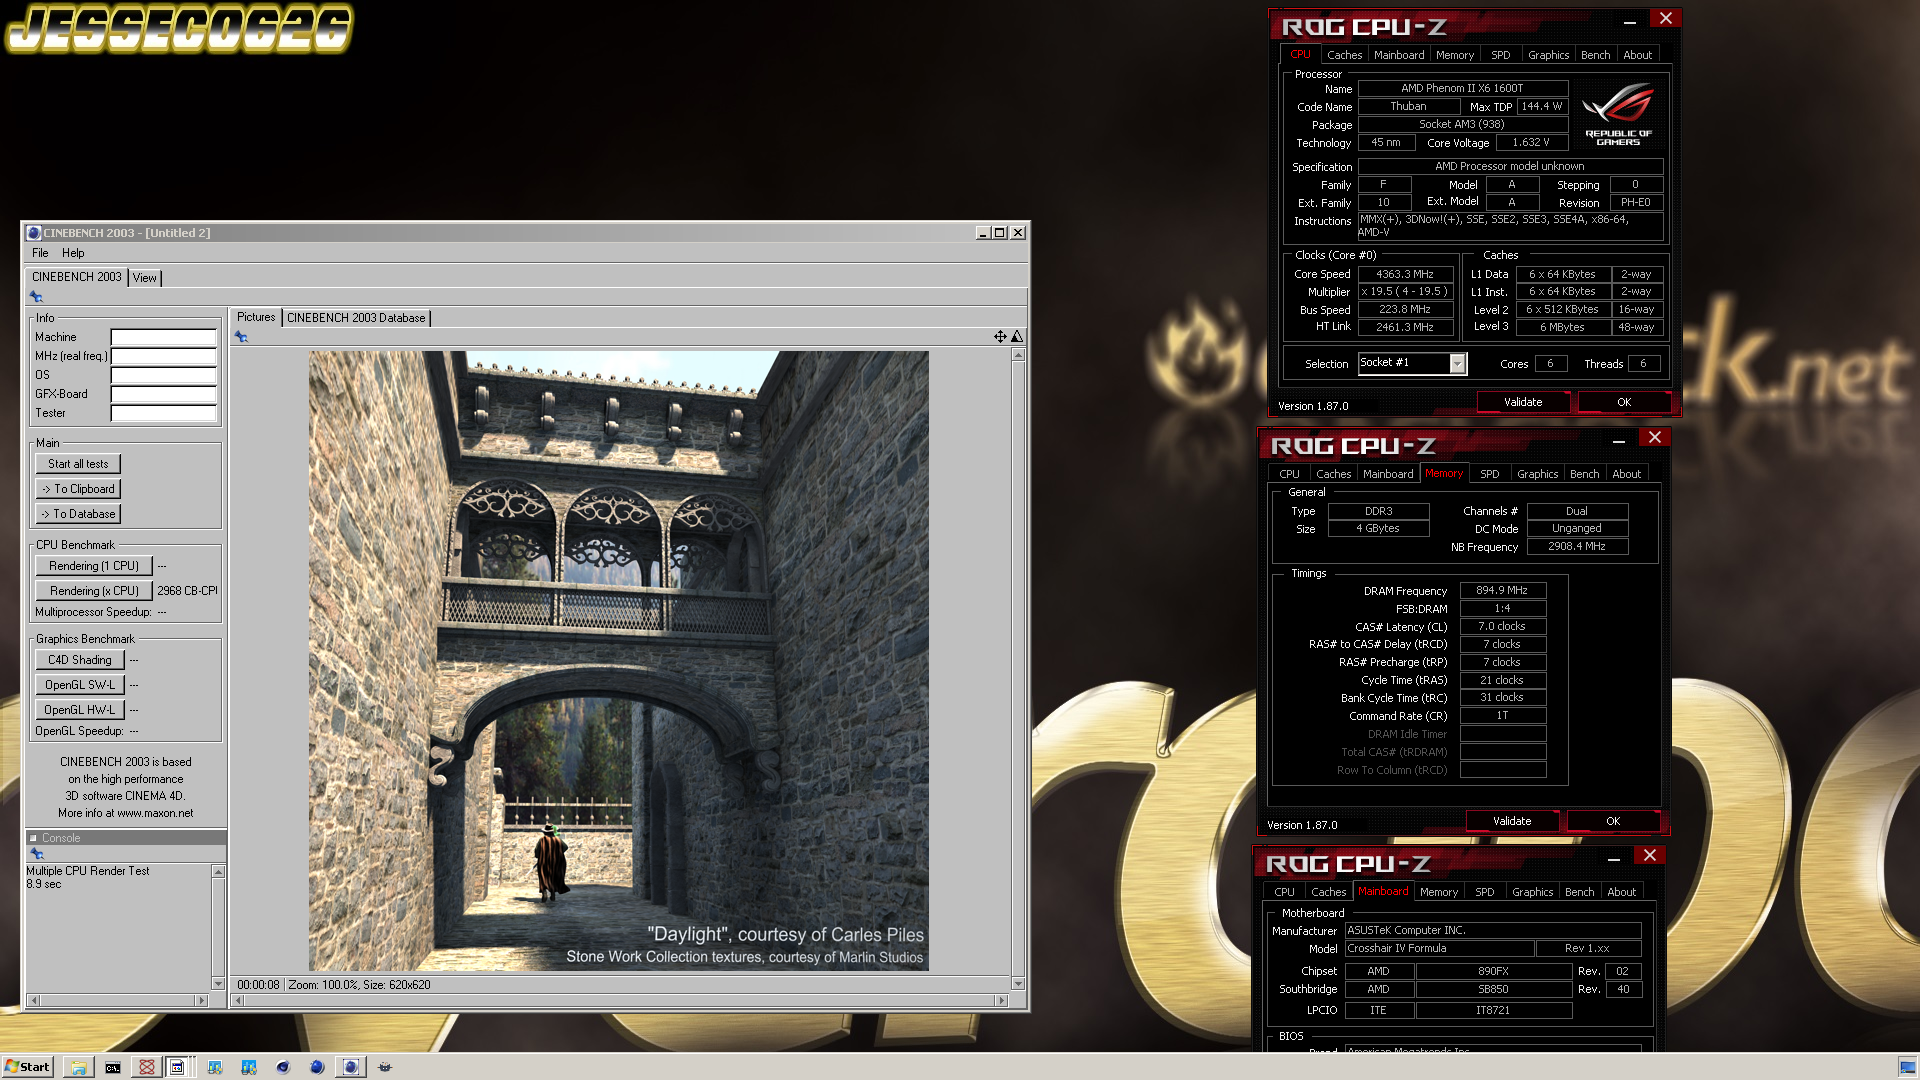Click the Machine input field

point(163,337)
